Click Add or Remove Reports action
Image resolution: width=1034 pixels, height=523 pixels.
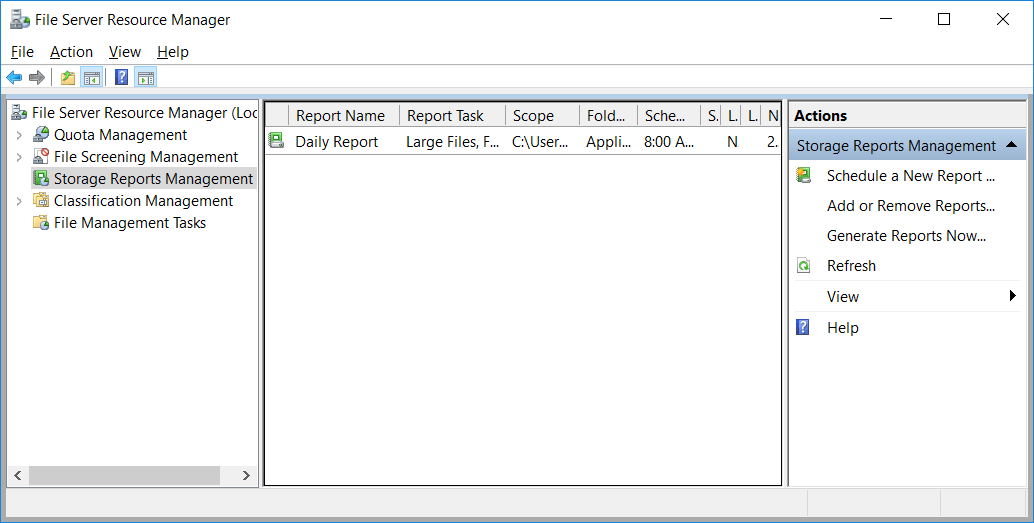(911, 206)
